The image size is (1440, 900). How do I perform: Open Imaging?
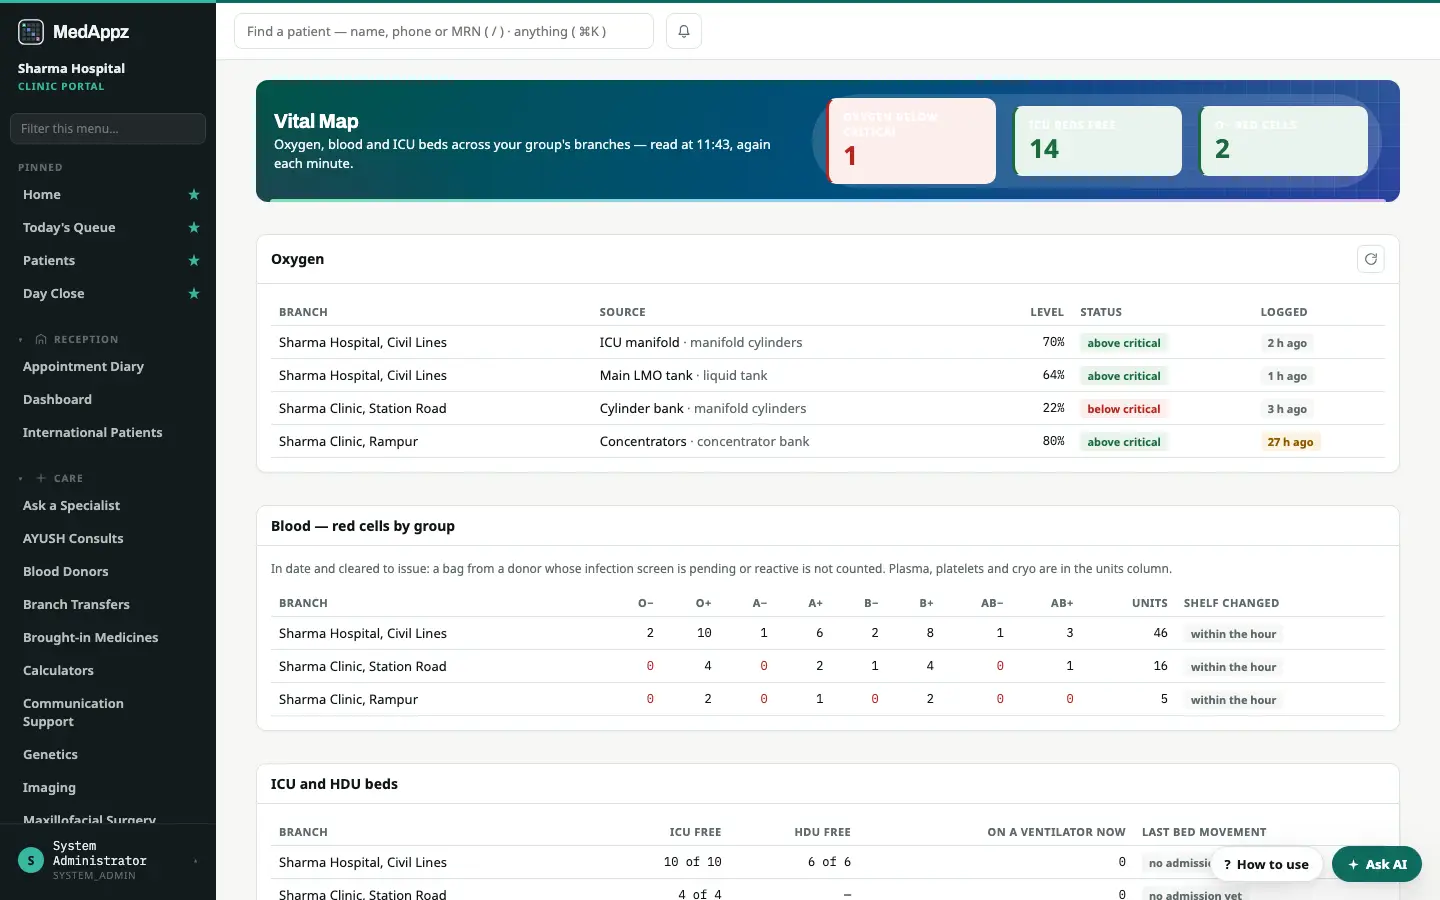[49, 787]
